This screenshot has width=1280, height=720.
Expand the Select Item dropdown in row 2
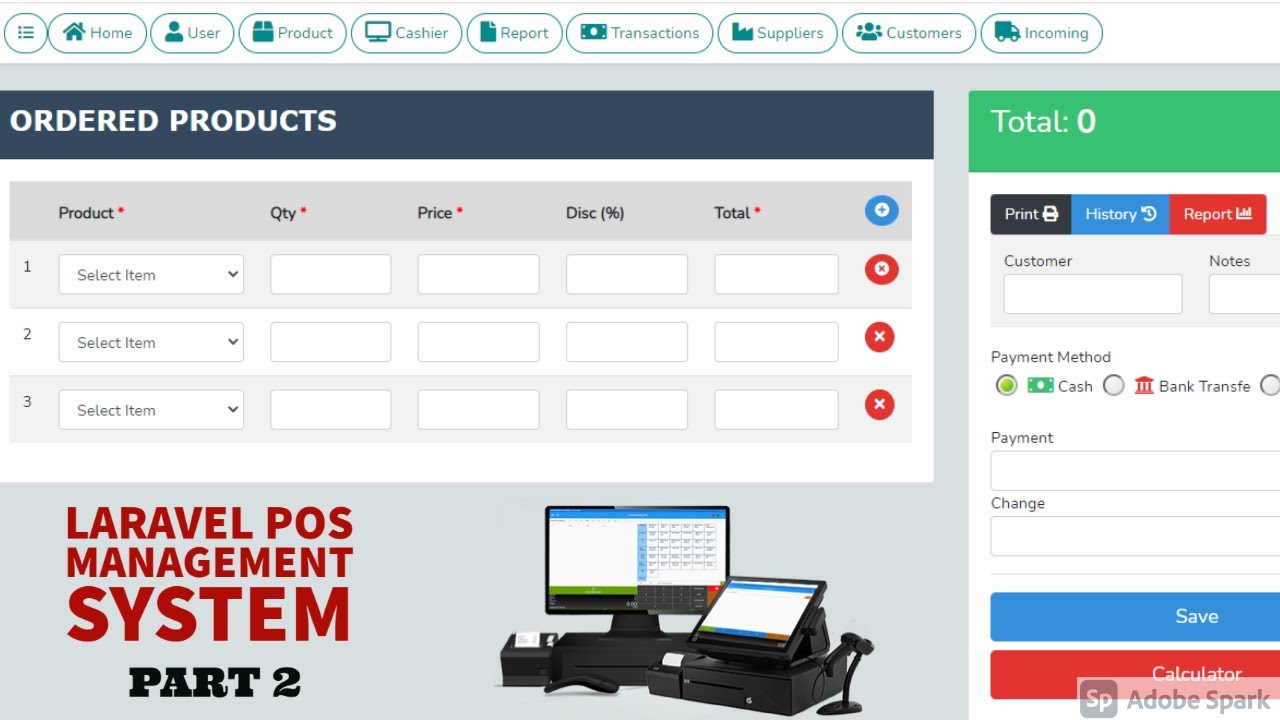coord(151,342)
